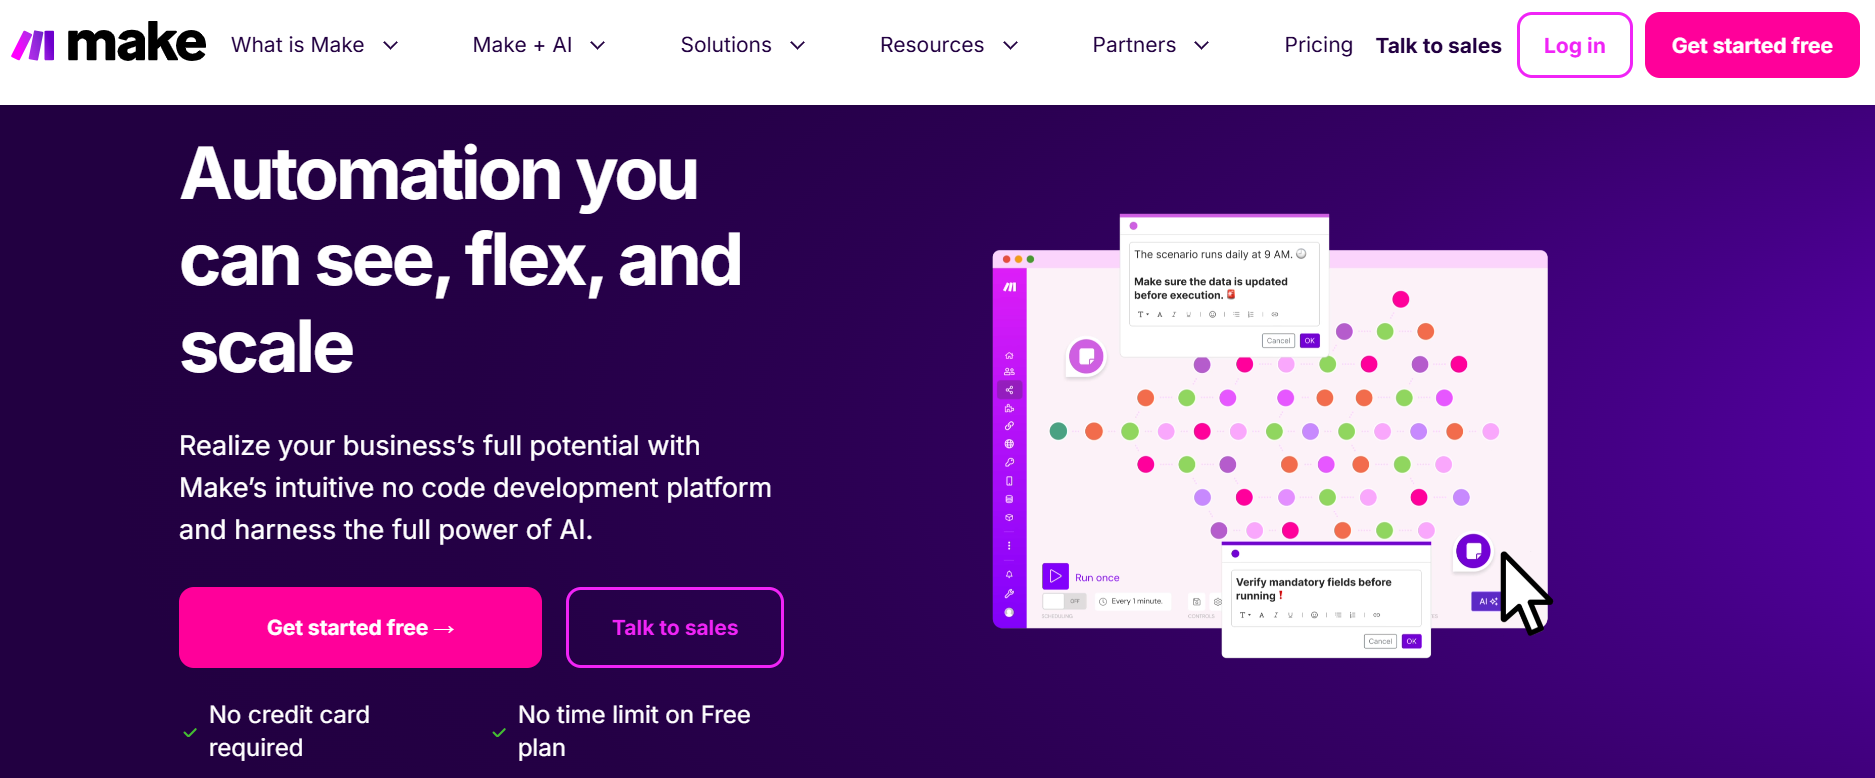Expand the Solutions navigation menu
1875x778 pixels.
pos(743,45)
